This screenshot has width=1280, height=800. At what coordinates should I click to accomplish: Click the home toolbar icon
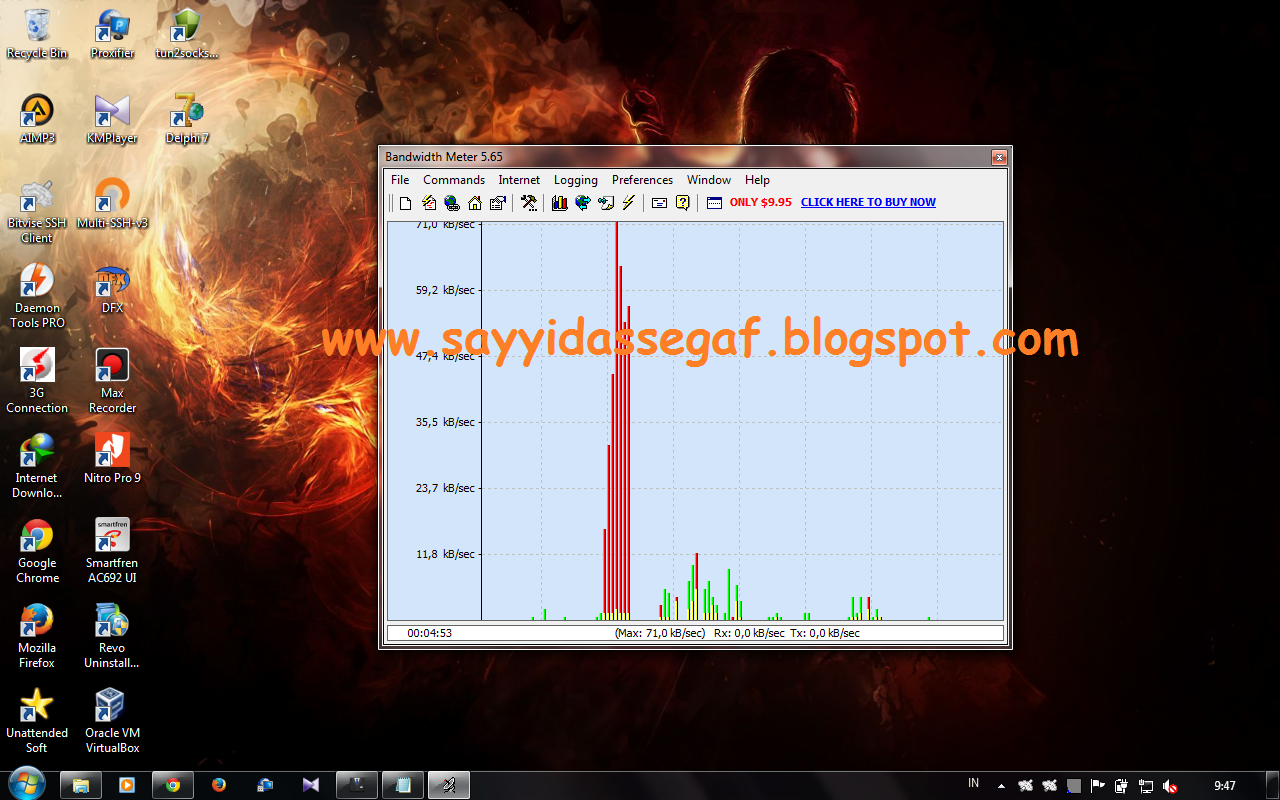point(474,202)
